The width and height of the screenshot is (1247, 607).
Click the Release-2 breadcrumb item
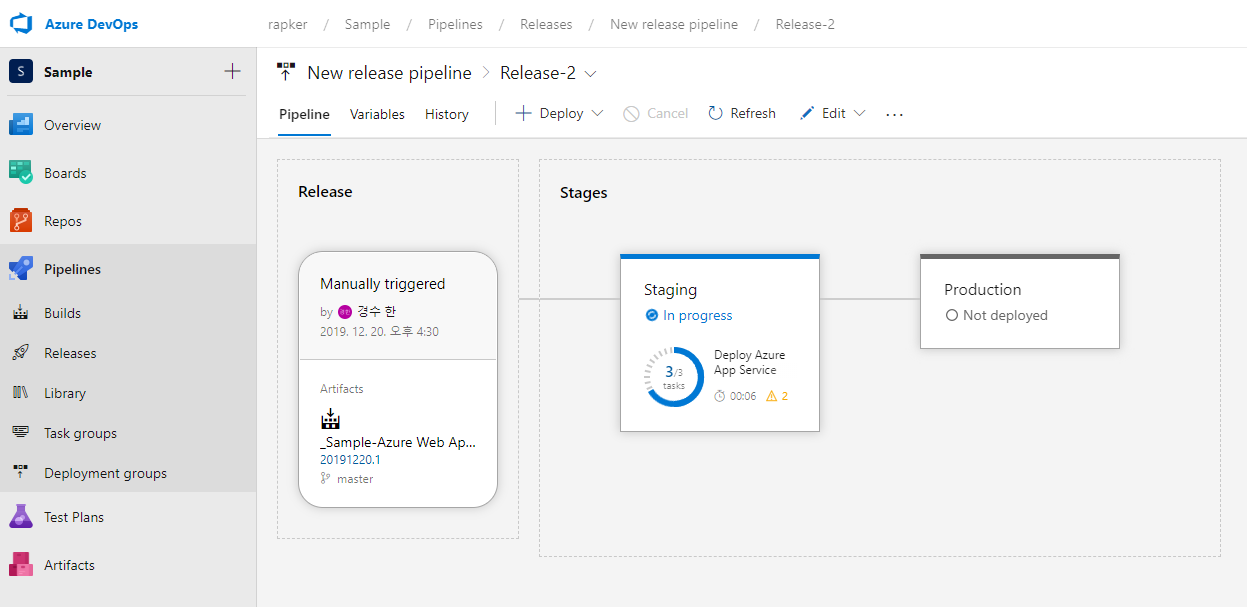[805, 24]
